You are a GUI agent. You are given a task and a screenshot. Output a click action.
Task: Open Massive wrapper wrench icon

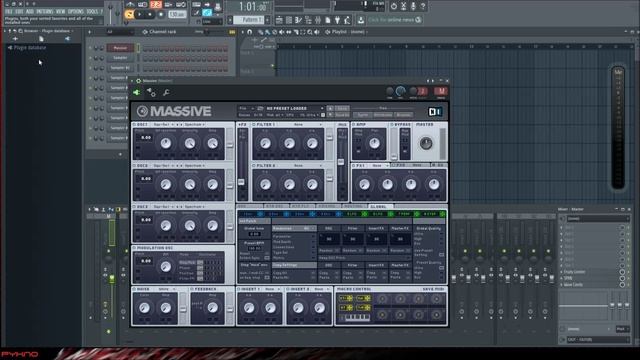point(166,93)
